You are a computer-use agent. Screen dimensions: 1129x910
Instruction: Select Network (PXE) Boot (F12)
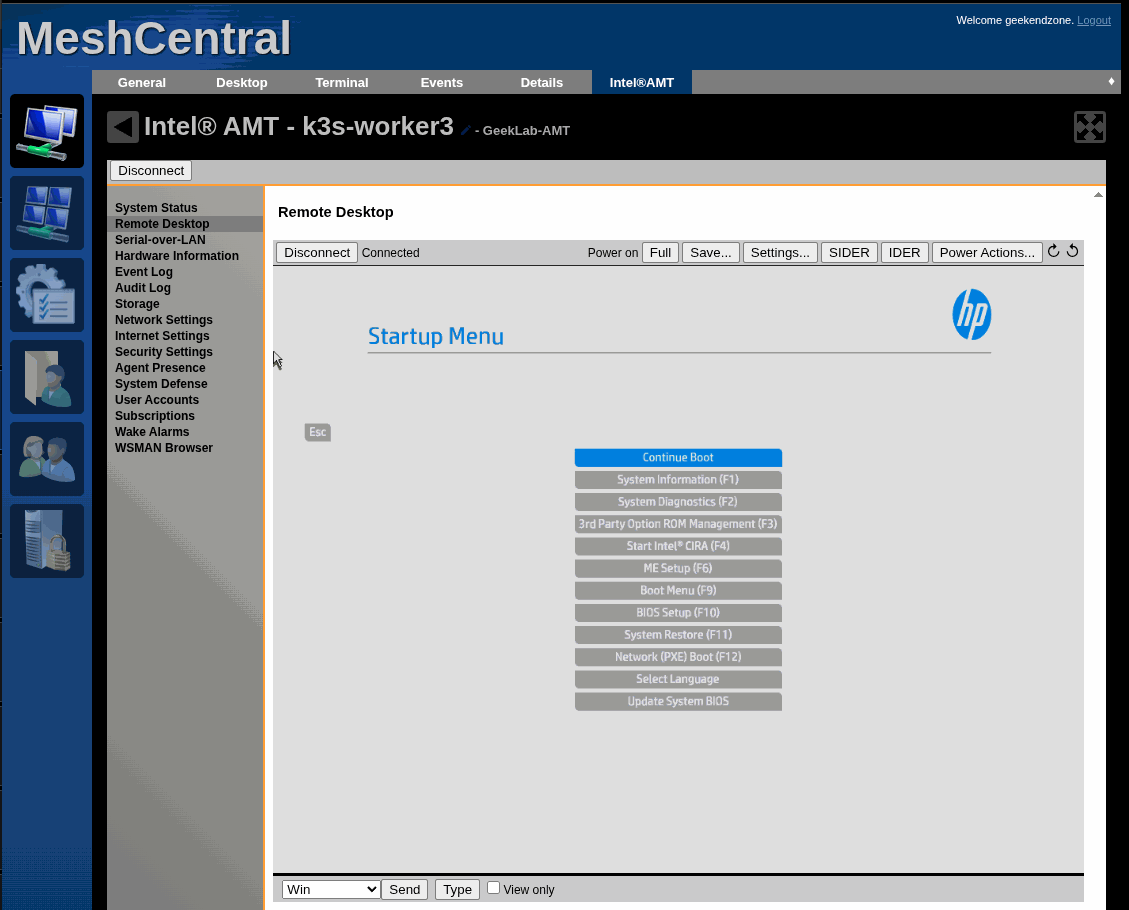[x=678, y=657]
